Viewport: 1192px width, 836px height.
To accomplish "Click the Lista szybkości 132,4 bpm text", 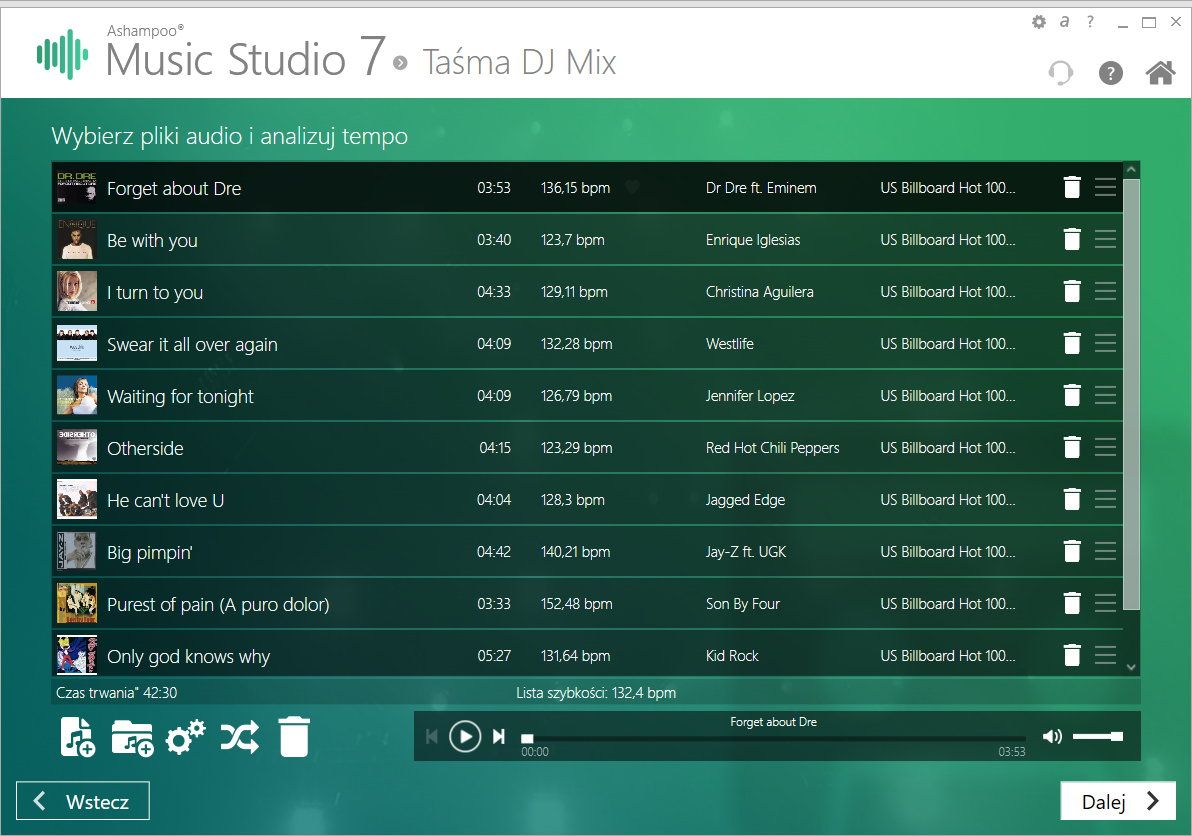I will 596,692.
